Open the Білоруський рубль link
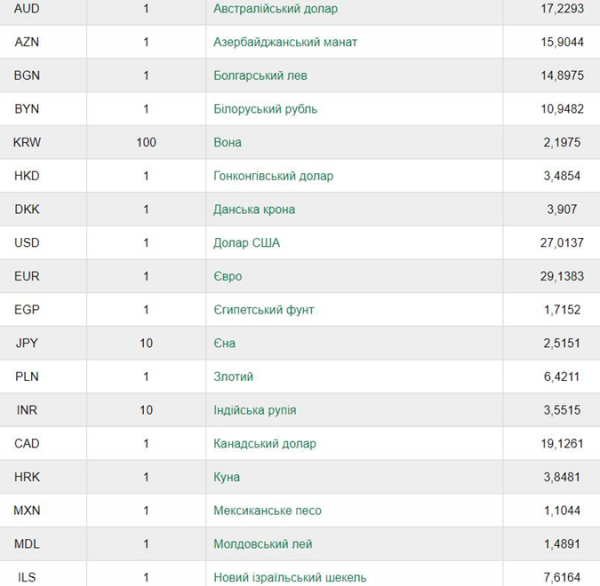This screenshot has height=586, width=600. point(265,109)
